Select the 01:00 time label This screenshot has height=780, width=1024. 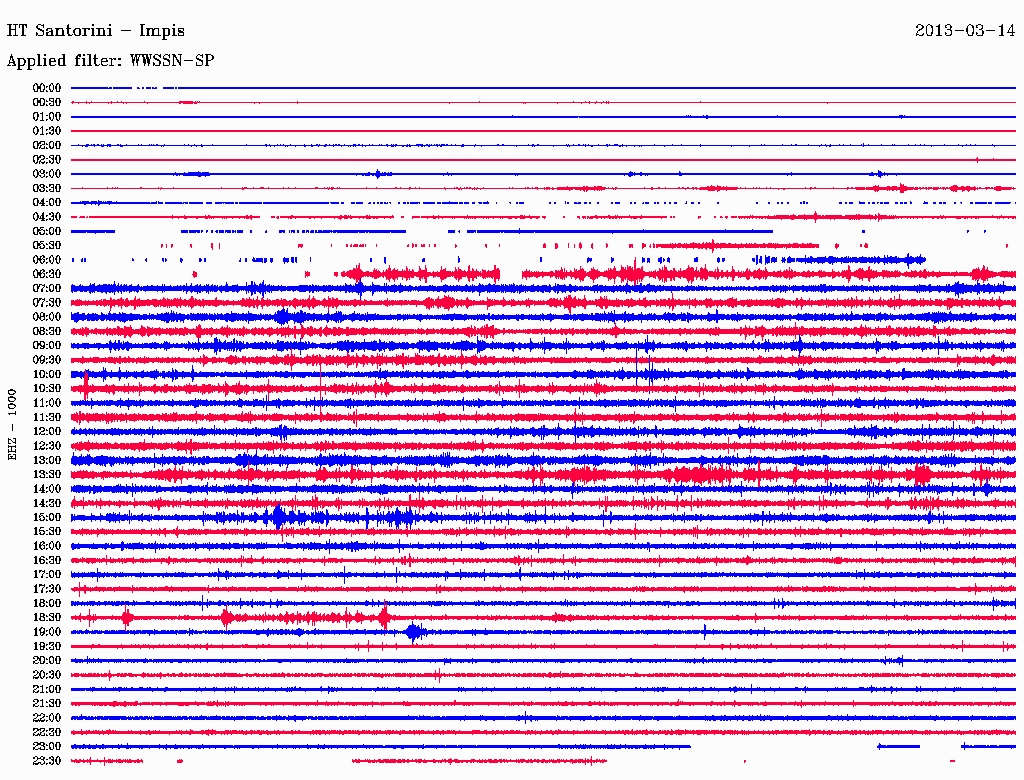pyautogui.click(x=47, y=116)
